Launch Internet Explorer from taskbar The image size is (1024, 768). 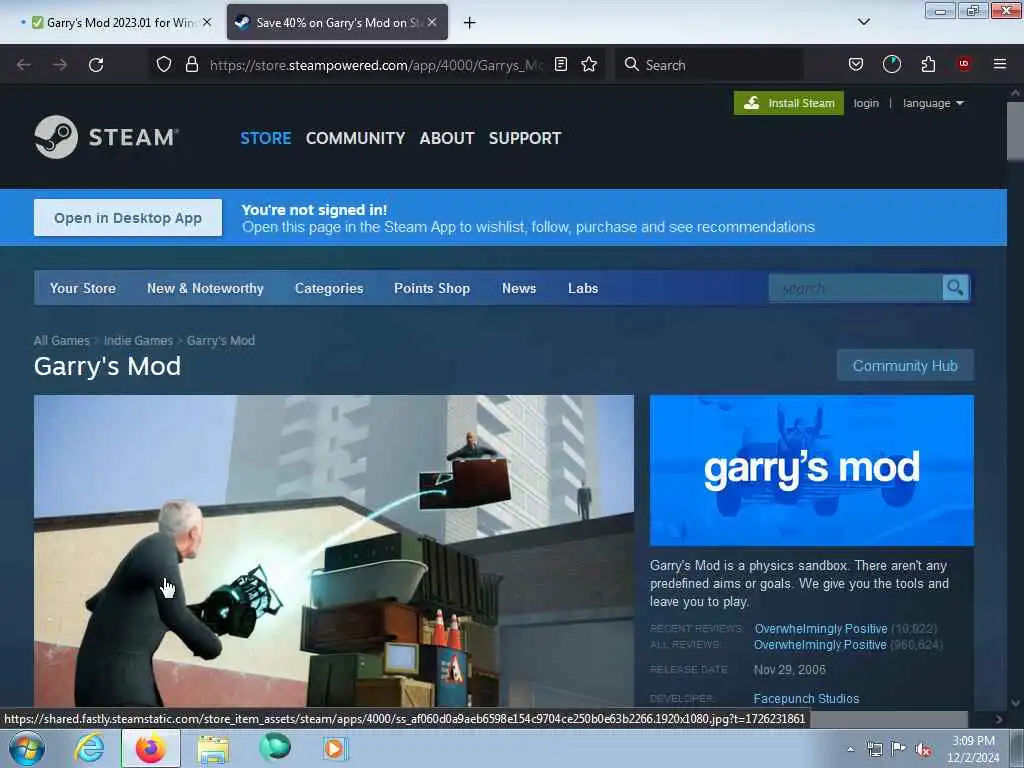click(x=89, y=748)
